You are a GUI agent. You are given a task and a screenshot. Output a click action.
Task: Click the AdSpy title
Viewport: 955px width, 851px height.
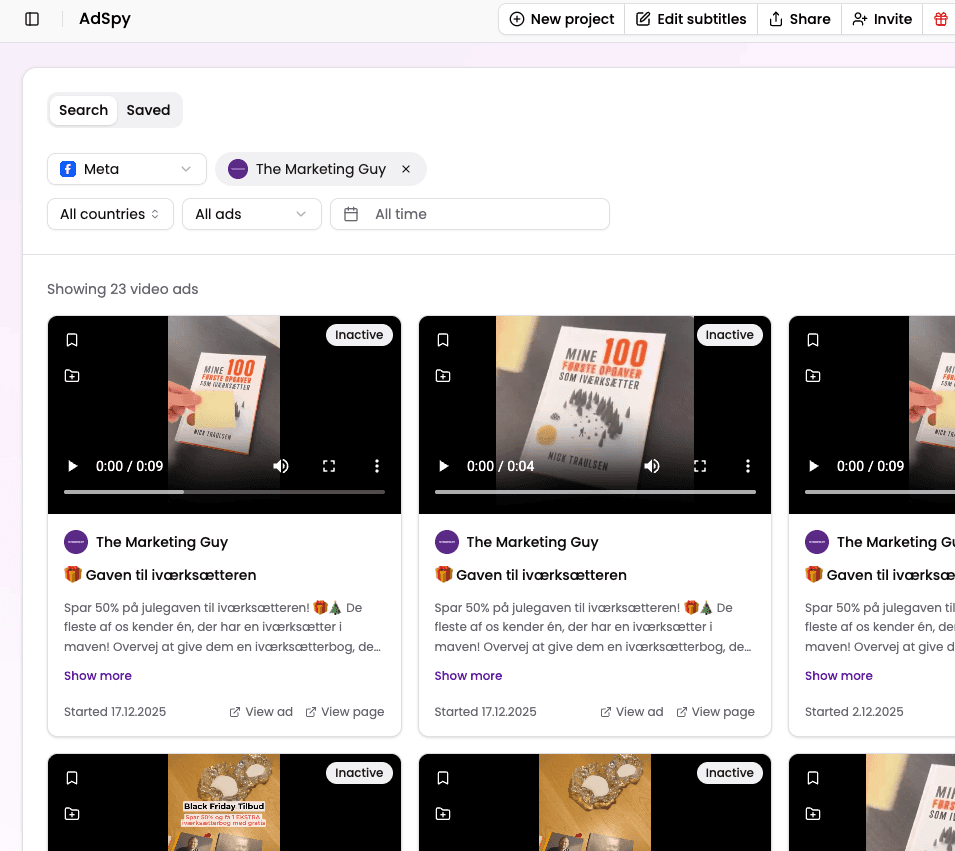click(105, 19)
